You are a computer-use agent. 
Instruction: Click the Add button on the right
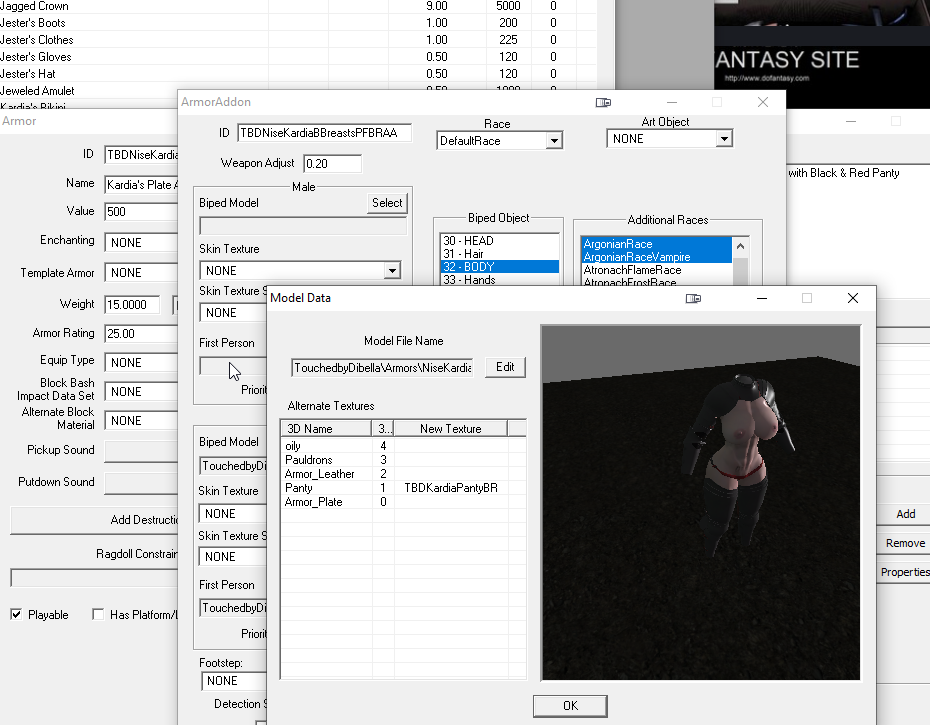pos(905,514)
